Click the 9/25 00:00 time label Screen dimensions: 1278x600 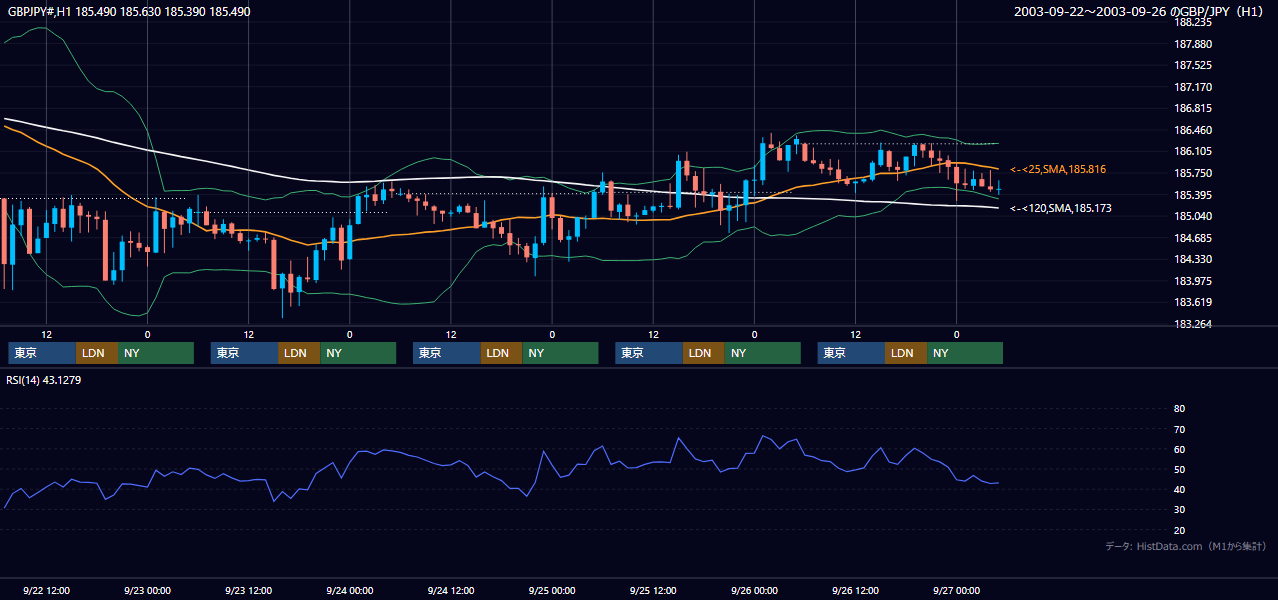coord(552,591)
